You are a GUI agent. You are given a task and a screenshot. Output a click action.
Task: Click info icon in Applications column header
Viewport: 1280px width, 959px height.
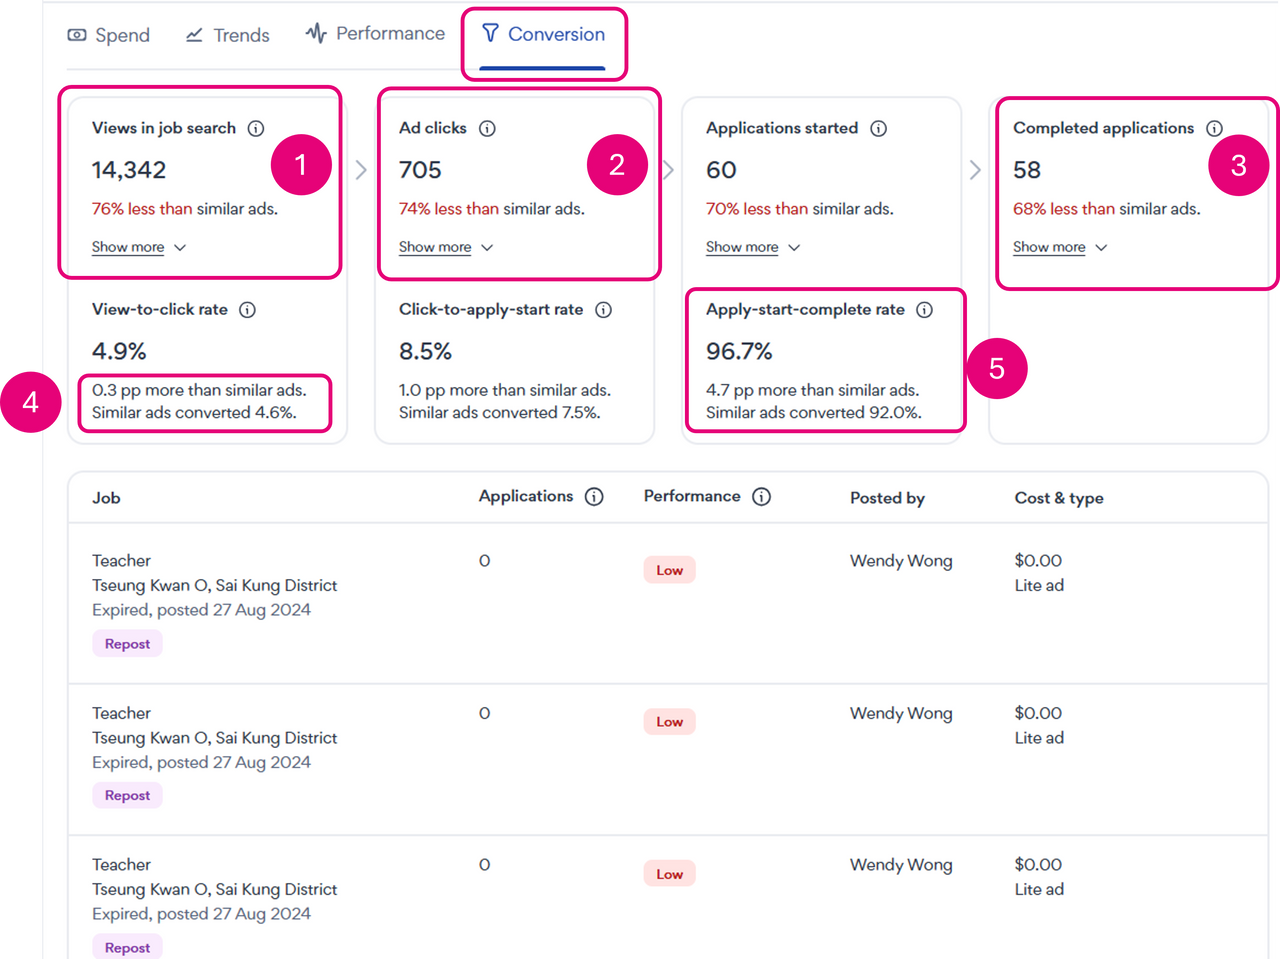pyautogui.click(x=594, y=497)
